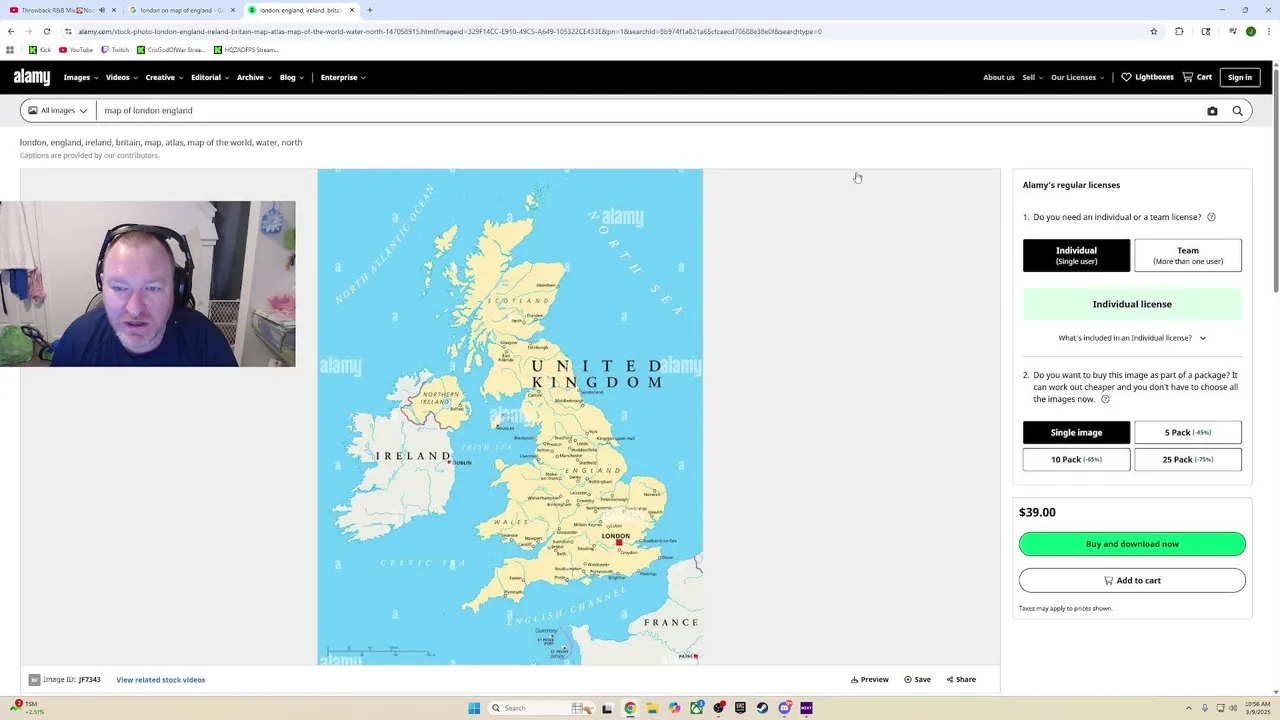The image size is (1280, 720).
Task: Click the help icon beside package question
Action: [1105, 399]
